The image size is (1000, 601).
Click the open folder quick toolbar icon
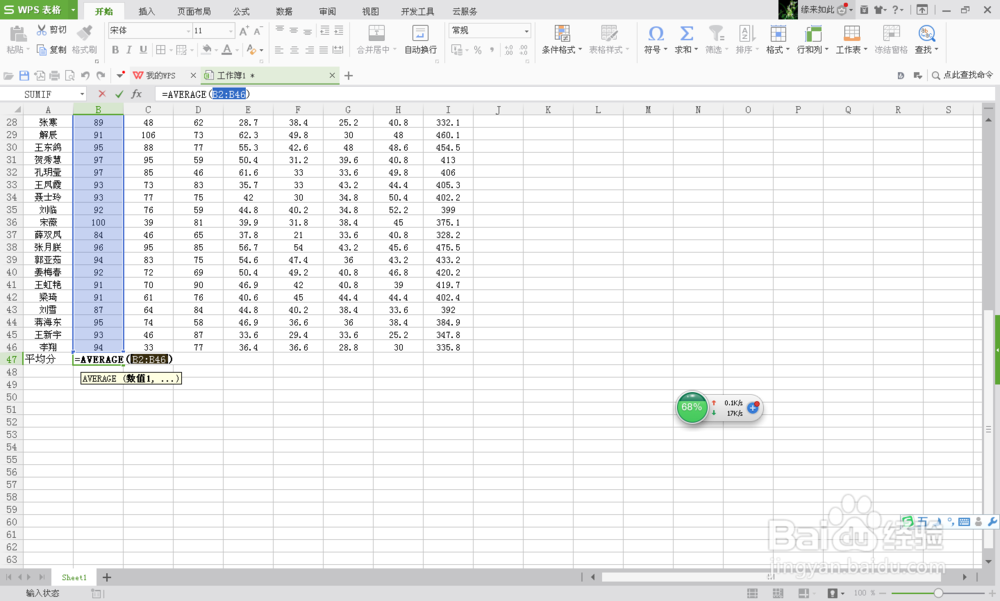click(9, 75)
